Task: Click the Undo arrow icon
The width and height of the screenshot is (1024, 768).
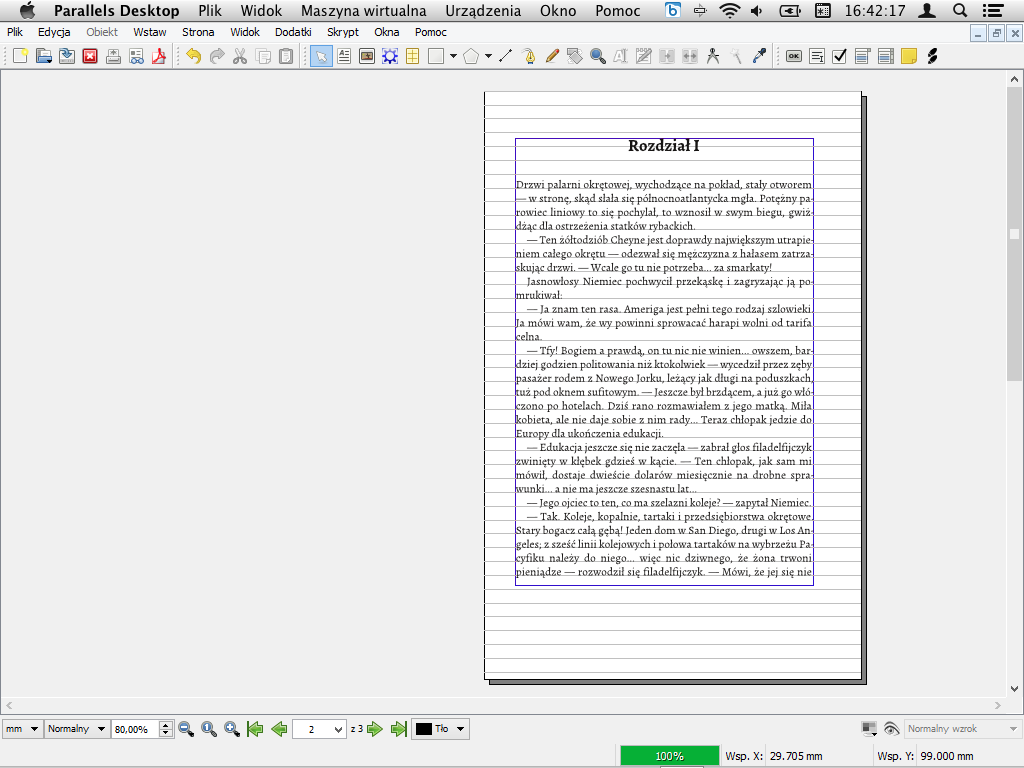Action: click(x=193, y=56)
